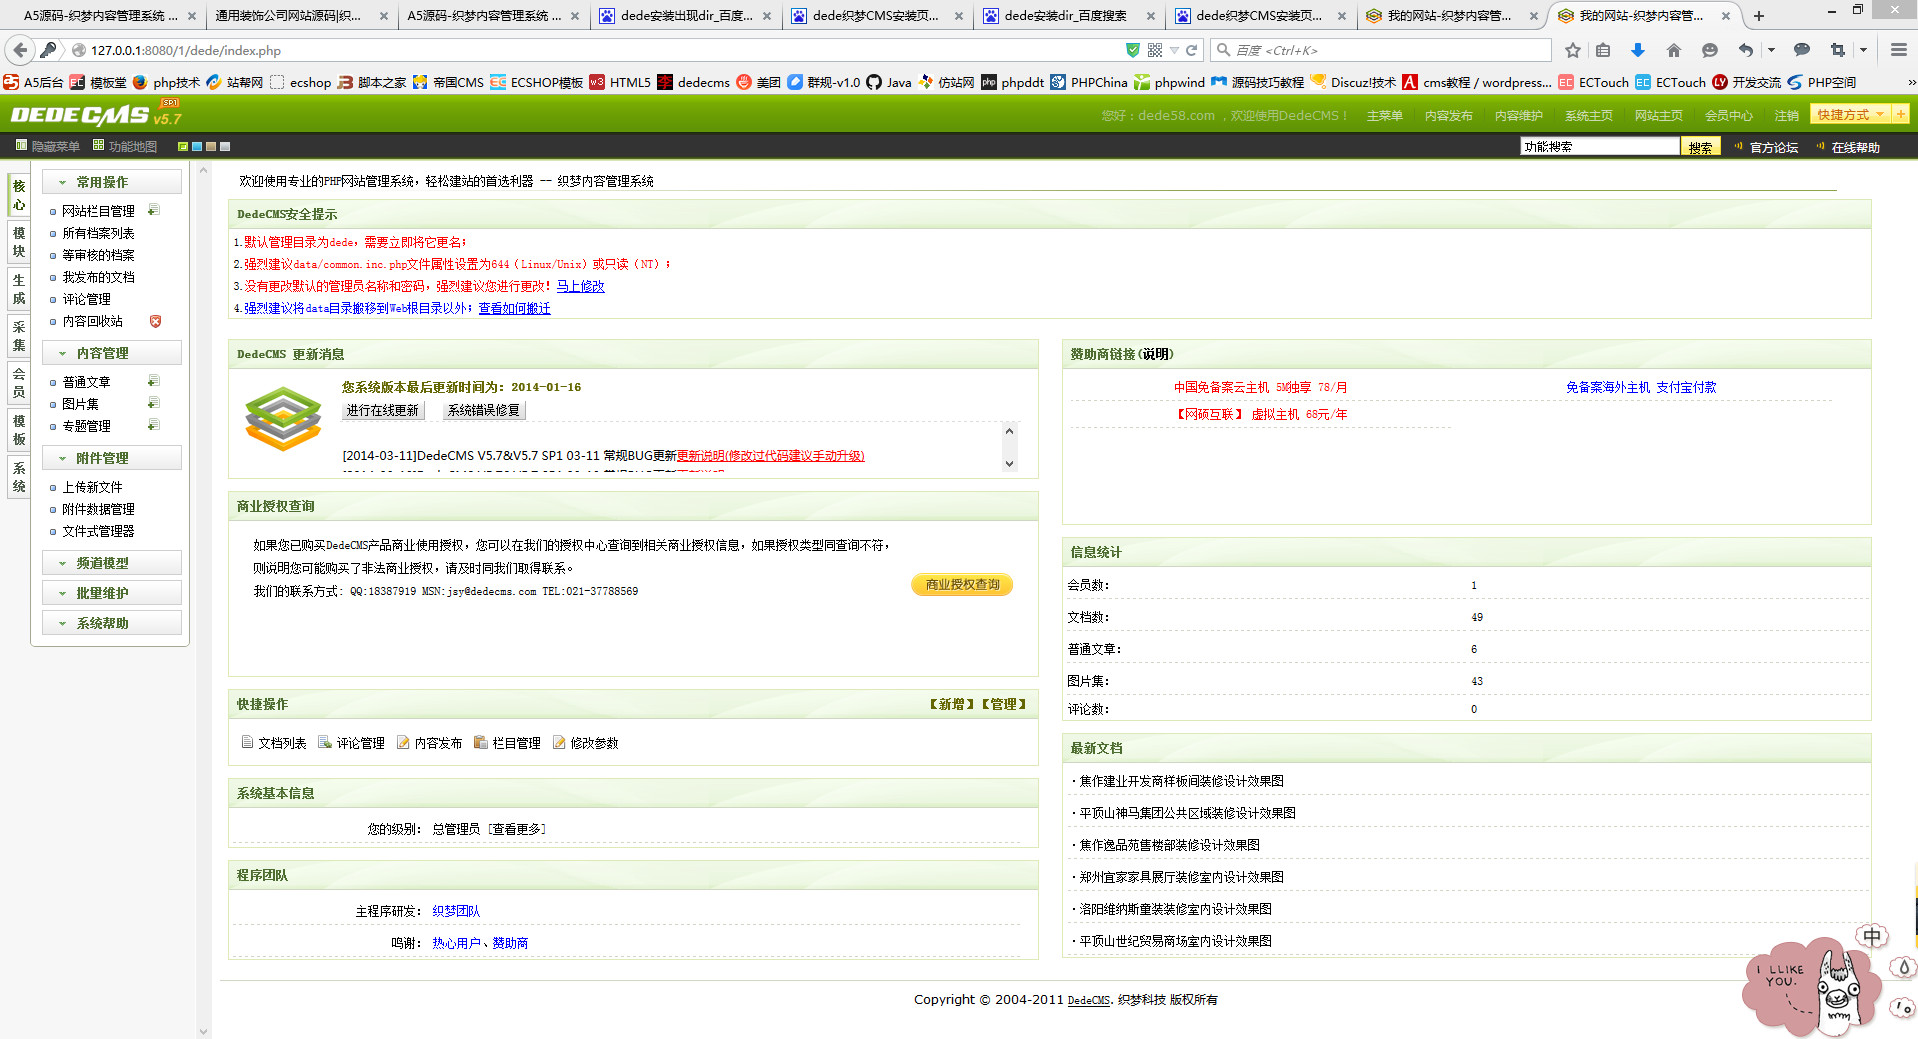
Task: Click the red shield icon beside 内容回收站
Action: pos(155,321)
